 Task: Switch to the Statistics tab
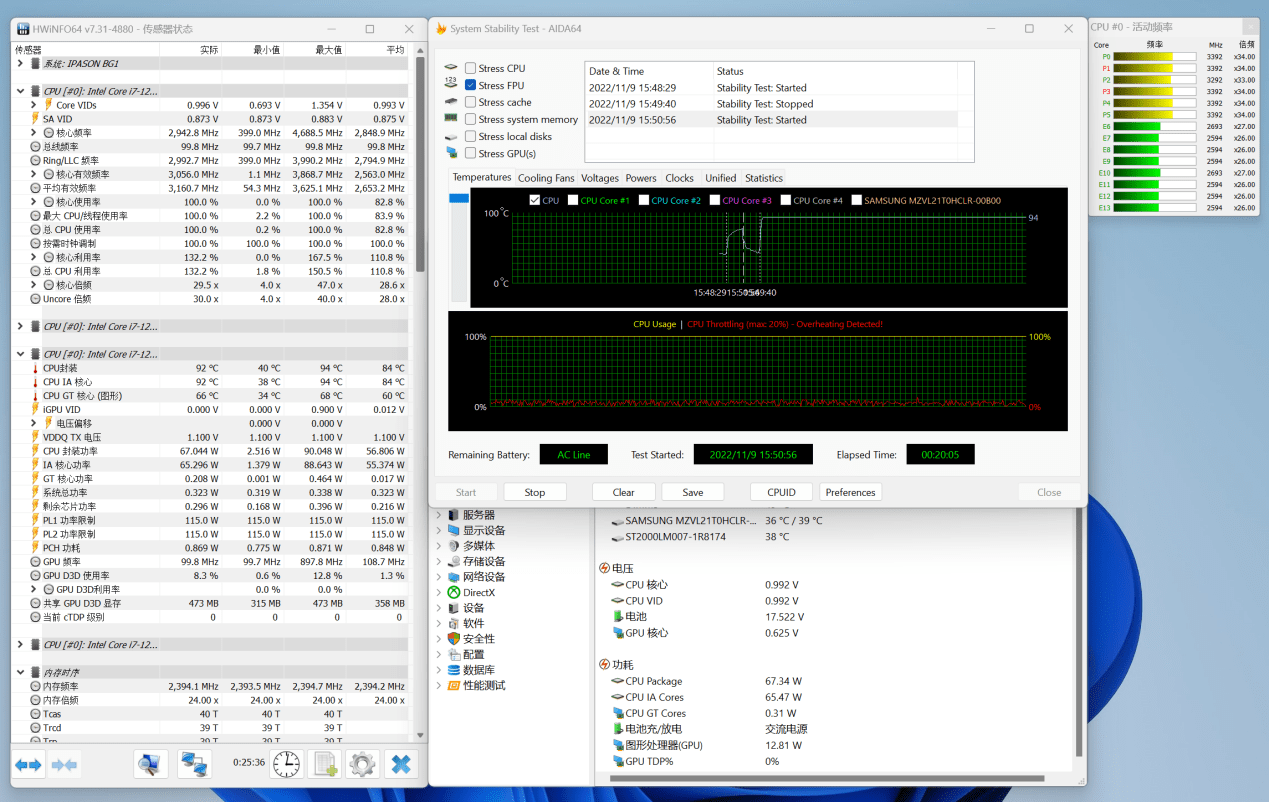pos(764,178)
